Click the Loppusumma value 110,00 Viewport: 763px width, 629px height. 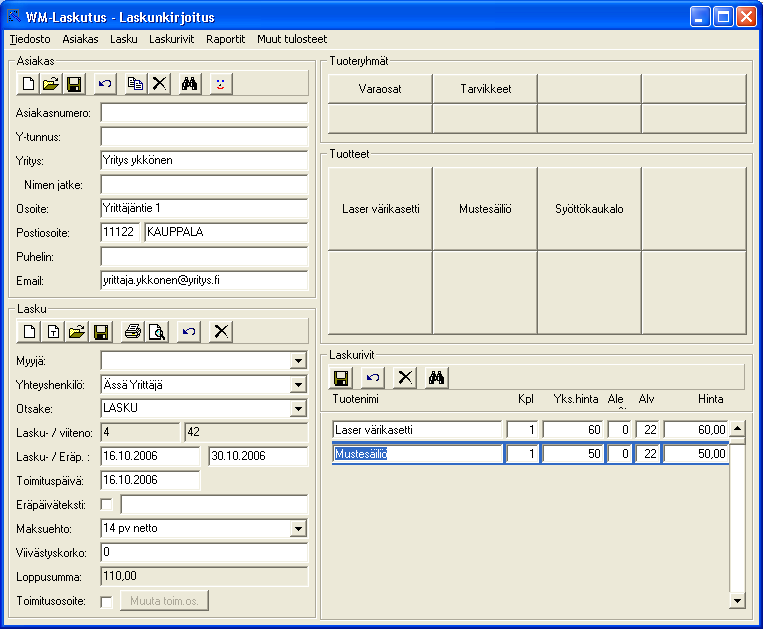[x=204, y=577]
